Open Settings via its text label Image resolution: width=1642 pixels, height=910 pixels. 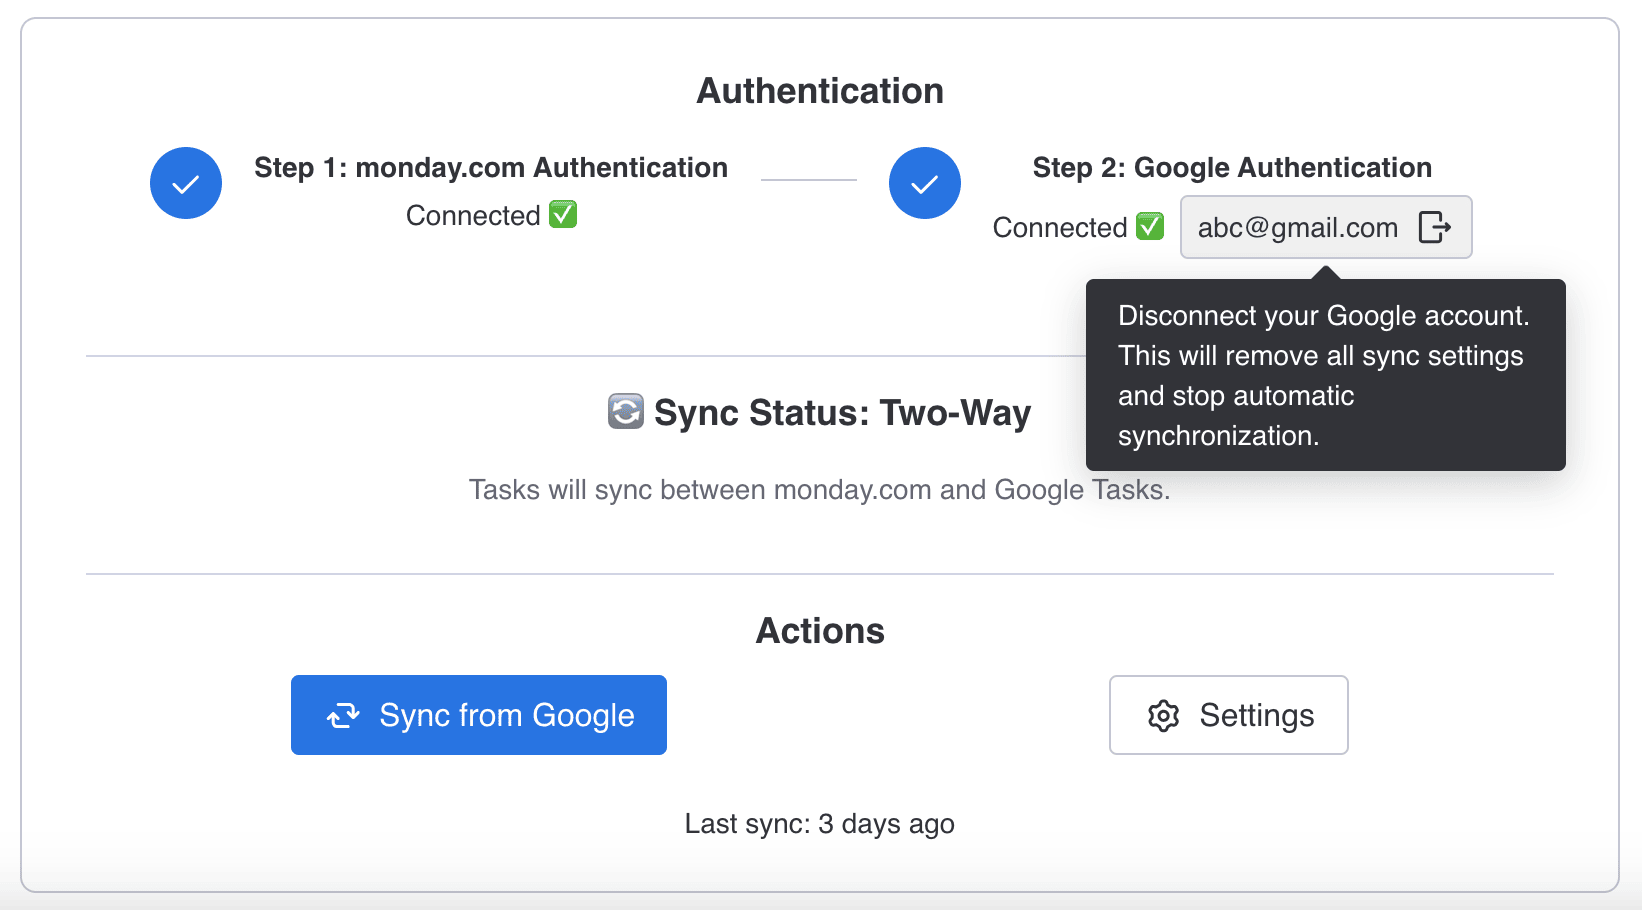point(1256,716)
